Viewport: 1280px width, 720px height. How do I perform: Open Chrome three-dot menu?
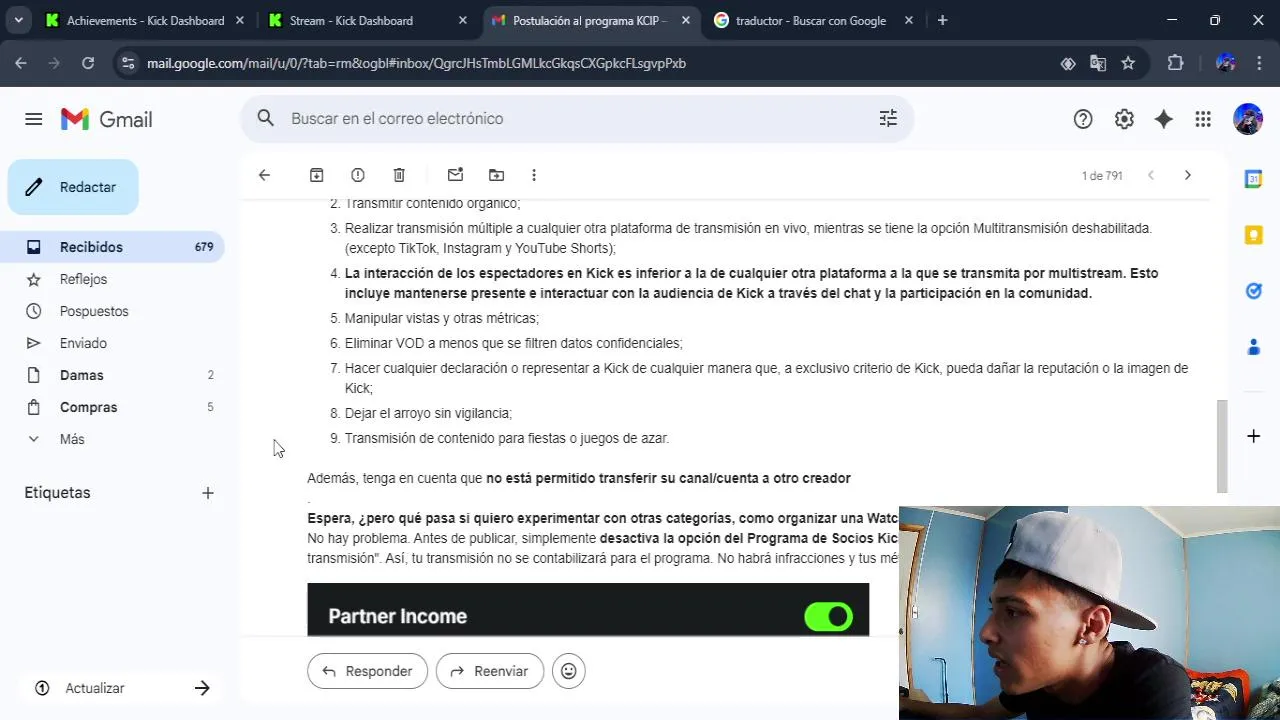1258,63
